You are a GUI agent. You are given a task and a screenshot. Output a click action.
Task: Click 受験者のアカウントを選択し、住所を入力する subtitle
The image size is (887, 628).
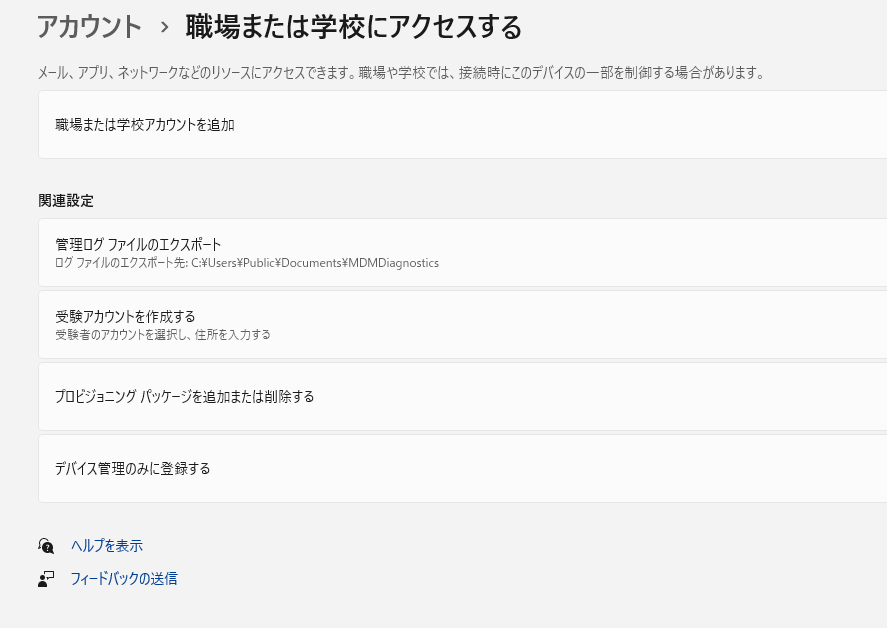coord(163,334)
